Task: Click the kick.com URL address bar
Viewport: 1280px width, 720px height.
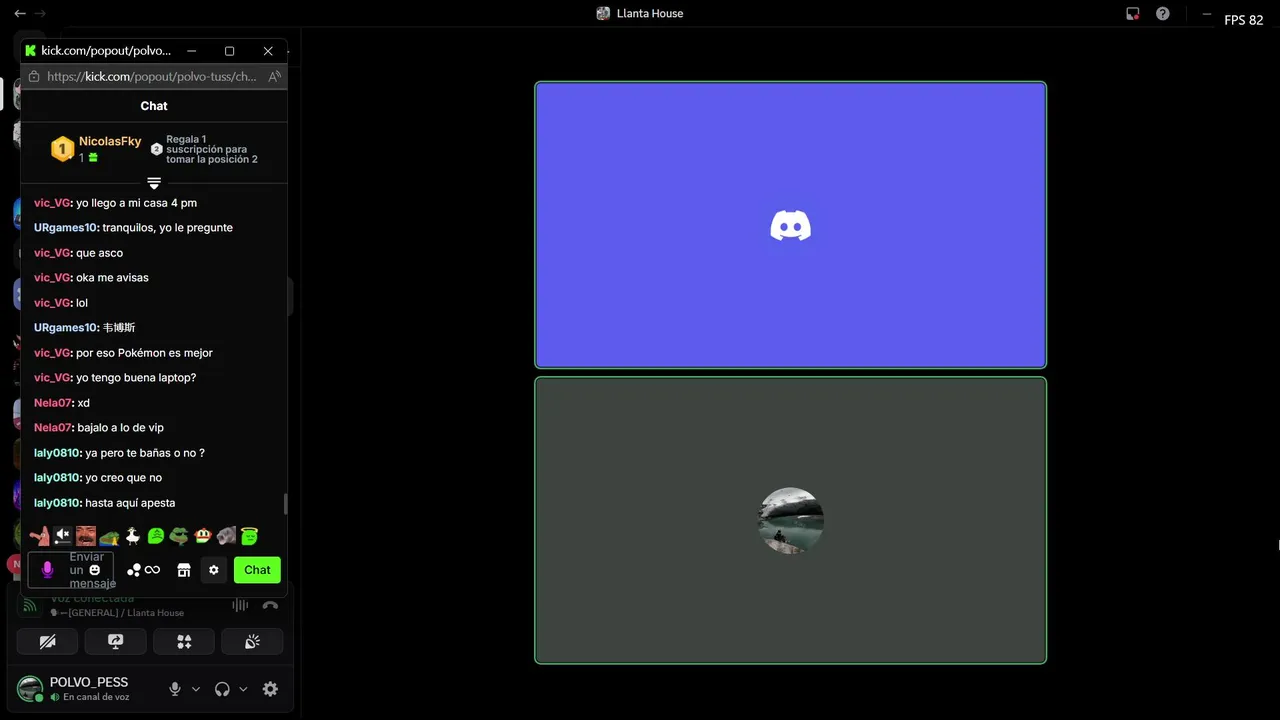Action: [152, 76]
